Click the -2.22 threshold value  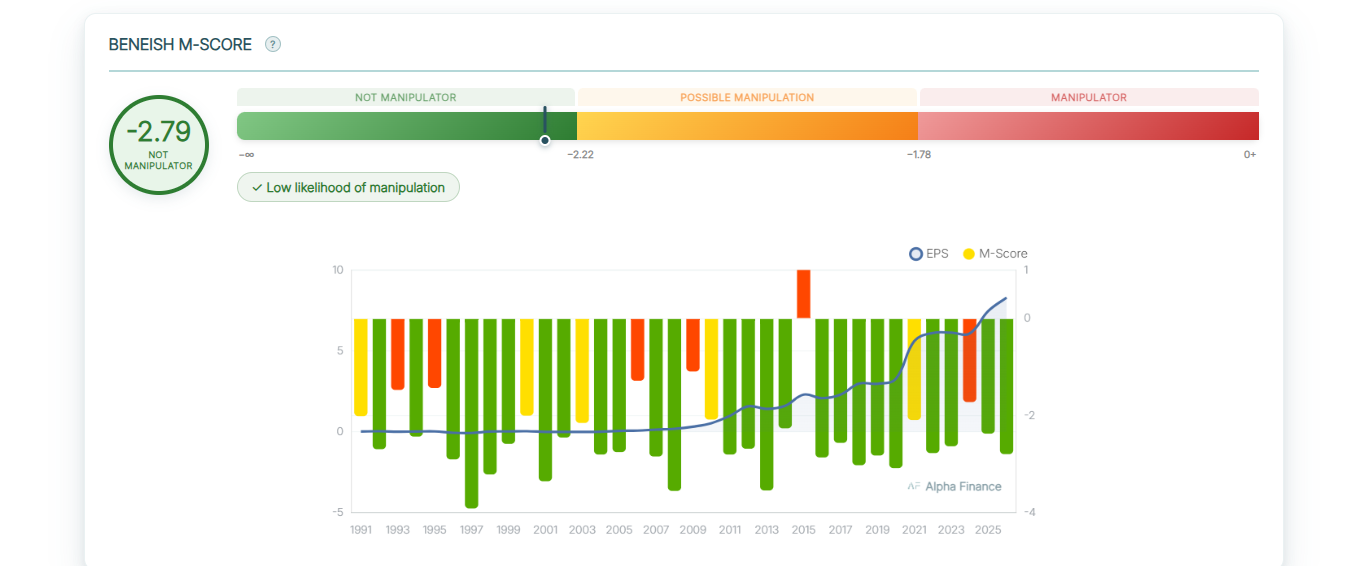coord(581,155)
